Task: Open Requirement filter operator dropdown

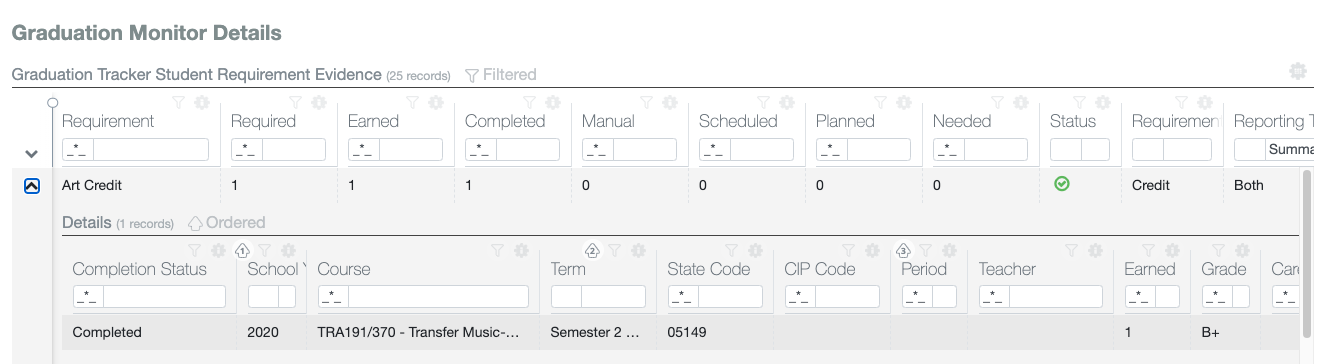Action: click(78, 150)
